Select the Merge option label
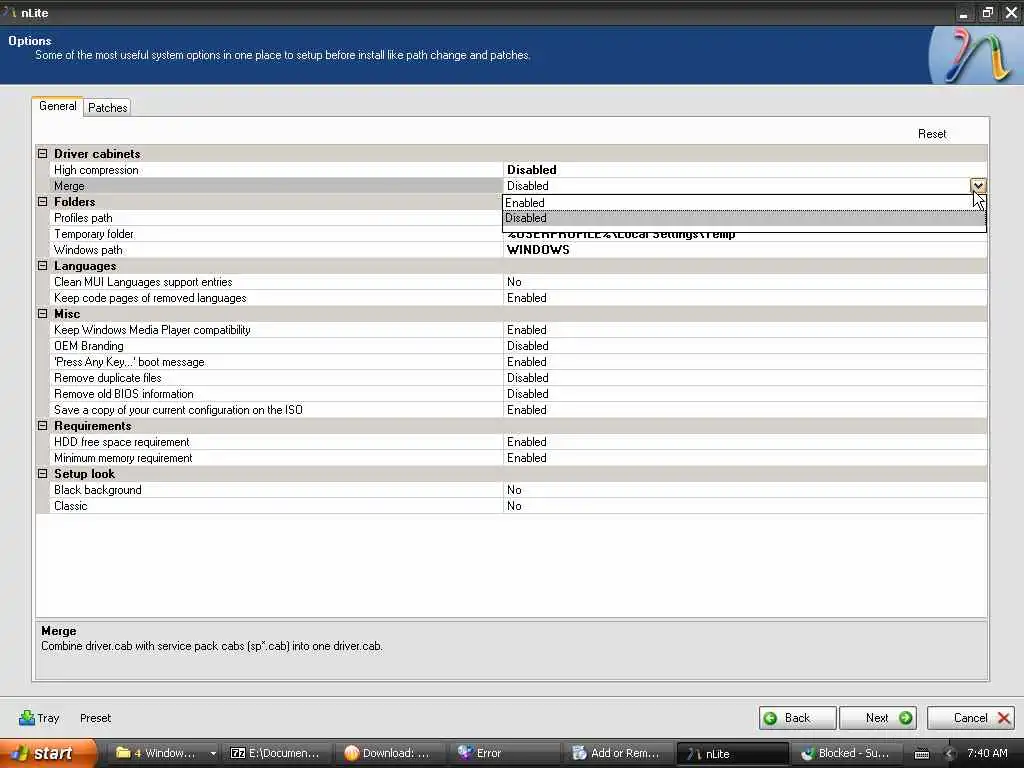 [69, 186]
